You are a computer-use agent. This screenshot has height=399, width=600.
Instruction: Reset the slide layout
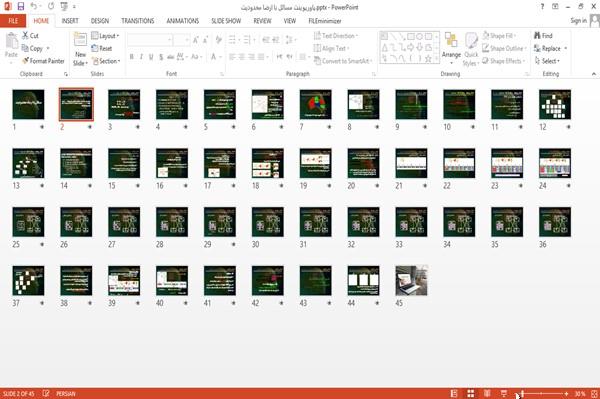click(x=102, y=48)
